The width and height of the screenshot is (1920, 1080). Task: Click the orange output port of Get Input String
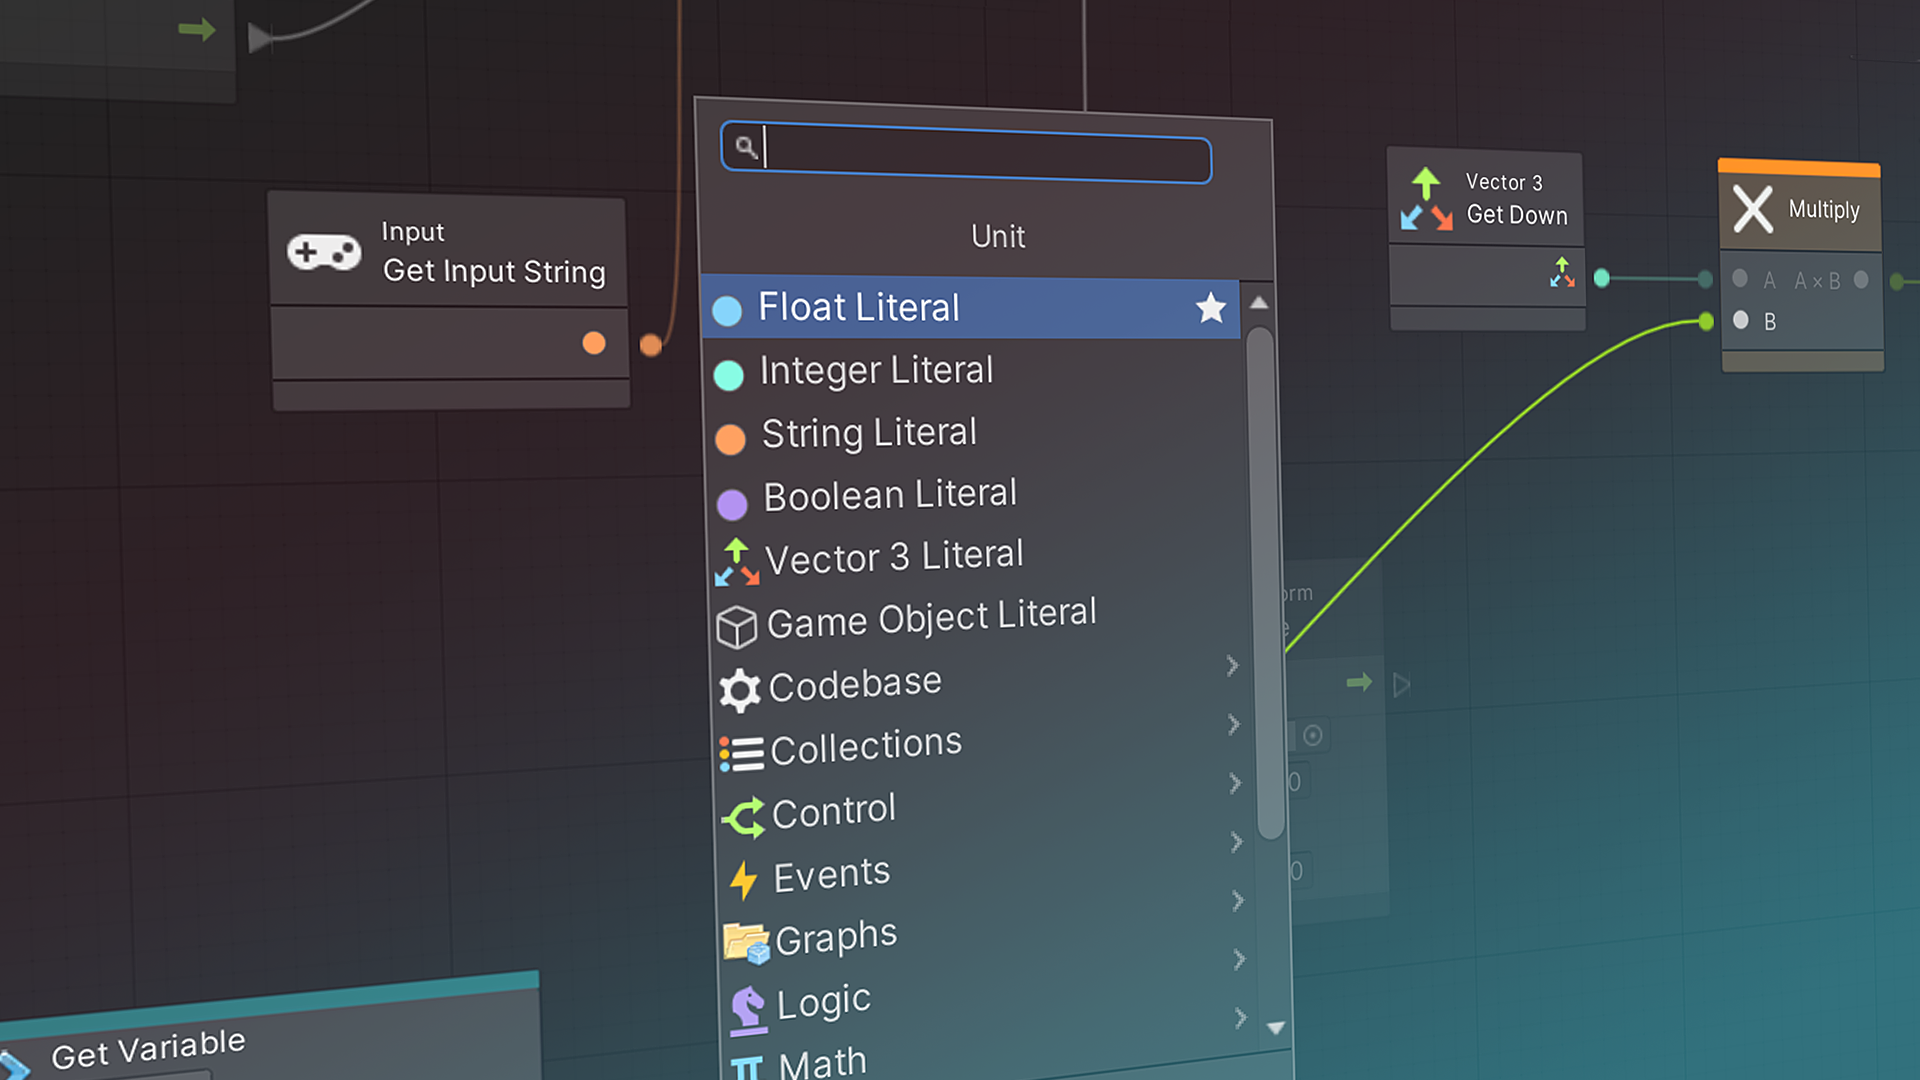(594, 343)
